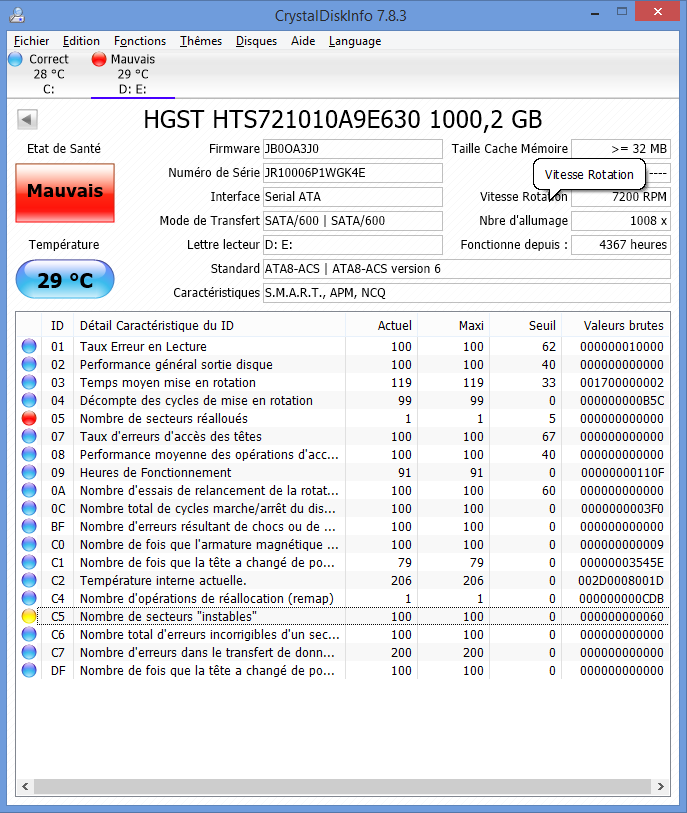Open the Fonctions menu
This screenshot has width=687, height=813.
[140, 41]
